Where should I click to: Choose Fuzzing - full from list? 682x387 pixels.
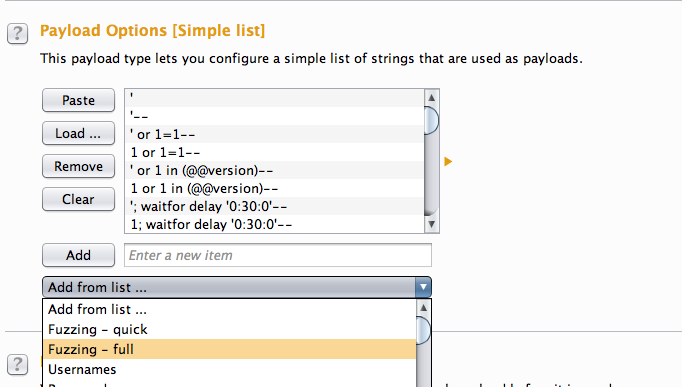229,349
